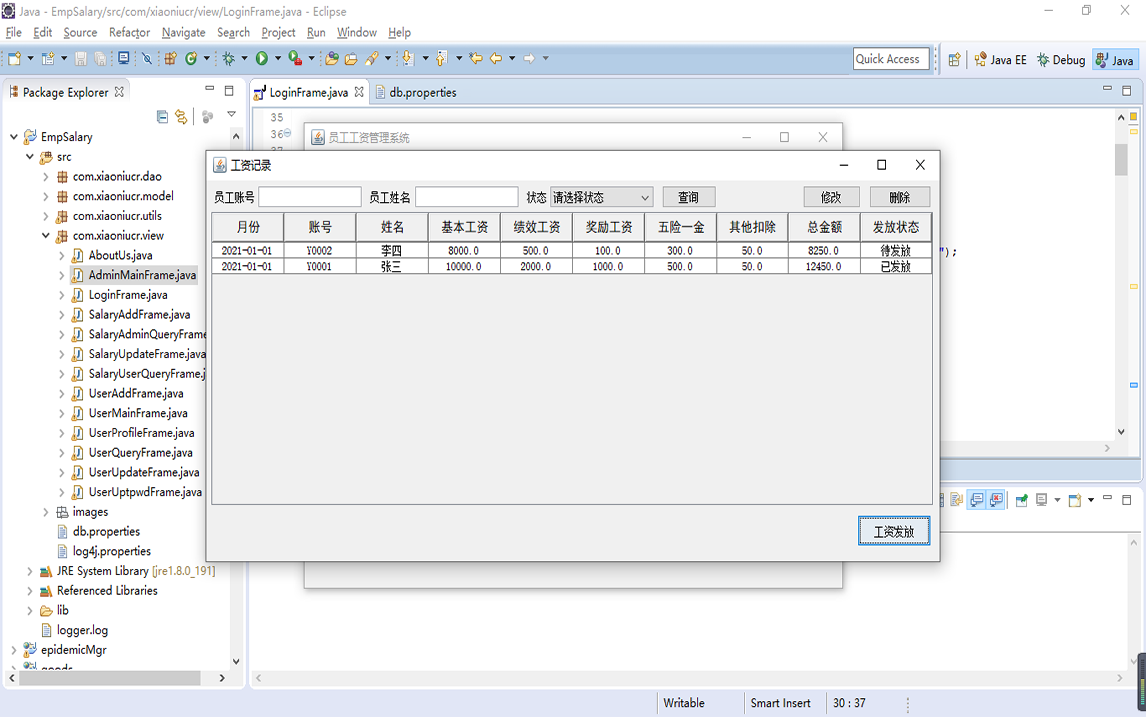Collapse the EmpSalary project node
Image resolution: width=1146 pixels, height=717 pixels.
tap(14, 137)
